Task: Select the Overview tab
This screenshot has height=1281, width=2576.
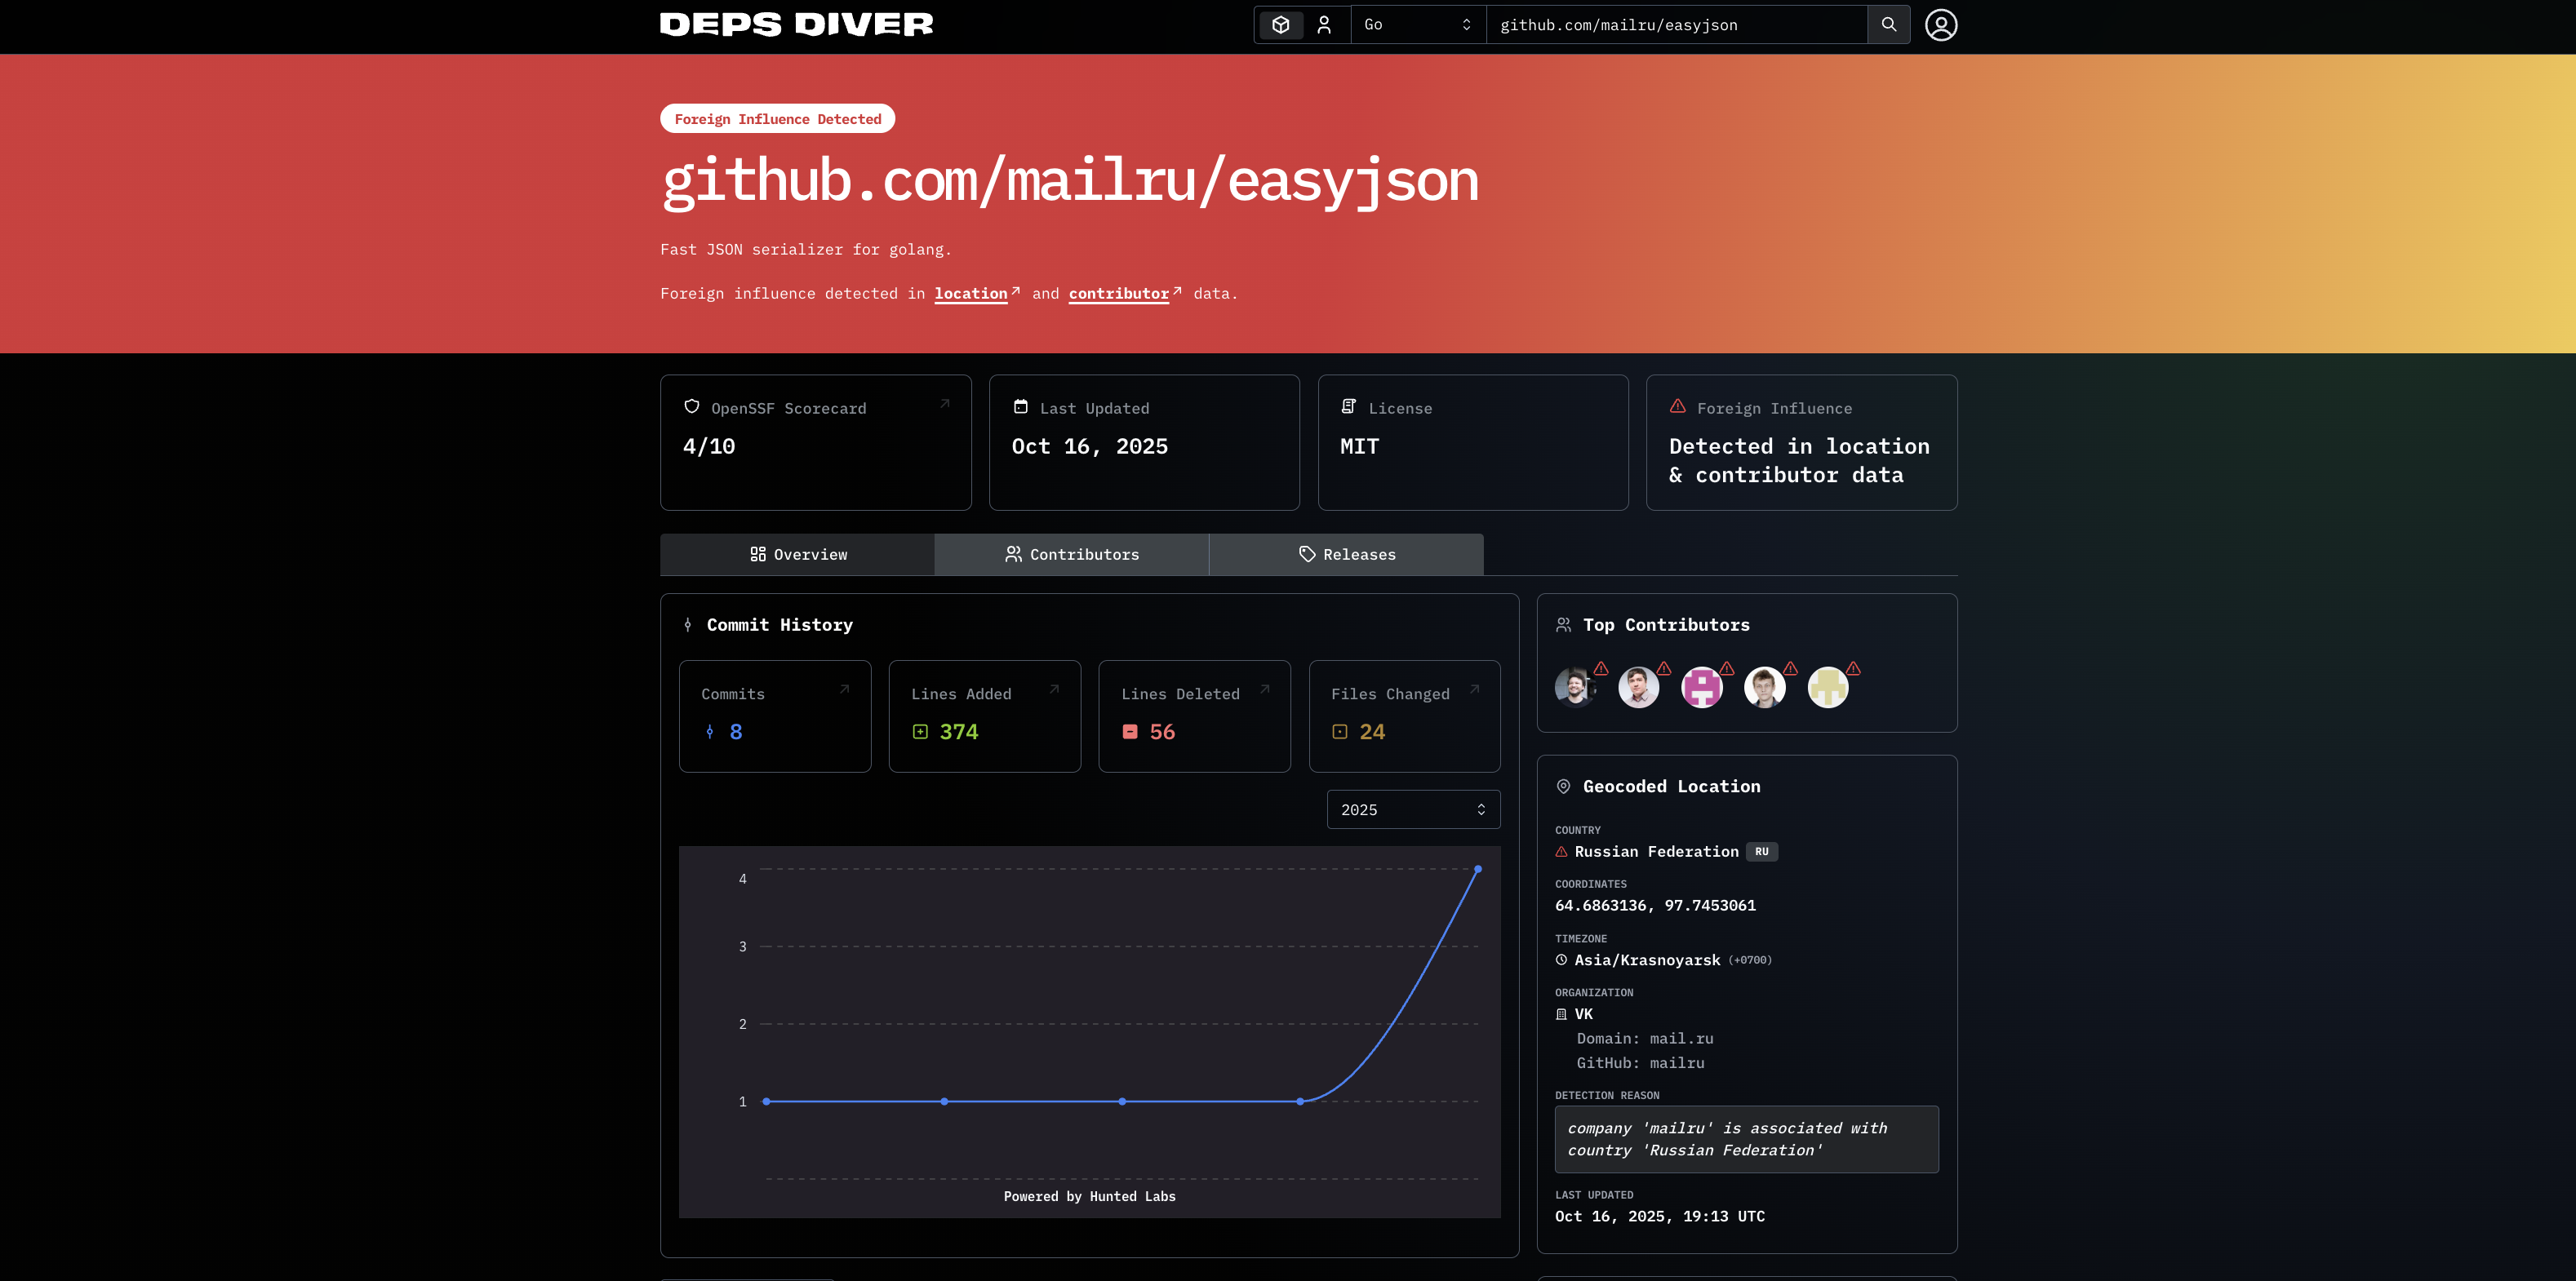Action: pos(797,555)
